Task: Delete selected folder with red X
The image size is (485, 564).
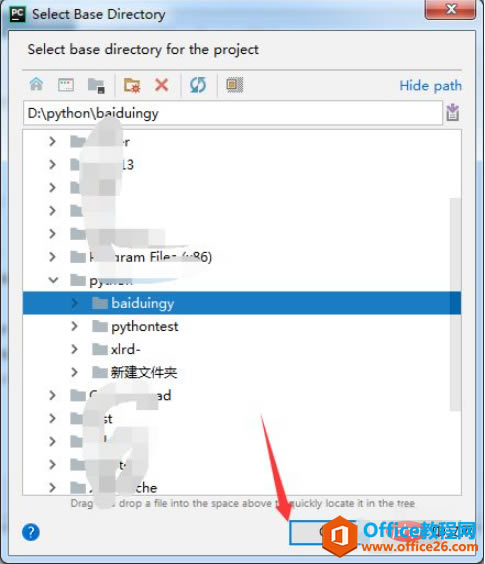Action: click(x=162, y=85)
